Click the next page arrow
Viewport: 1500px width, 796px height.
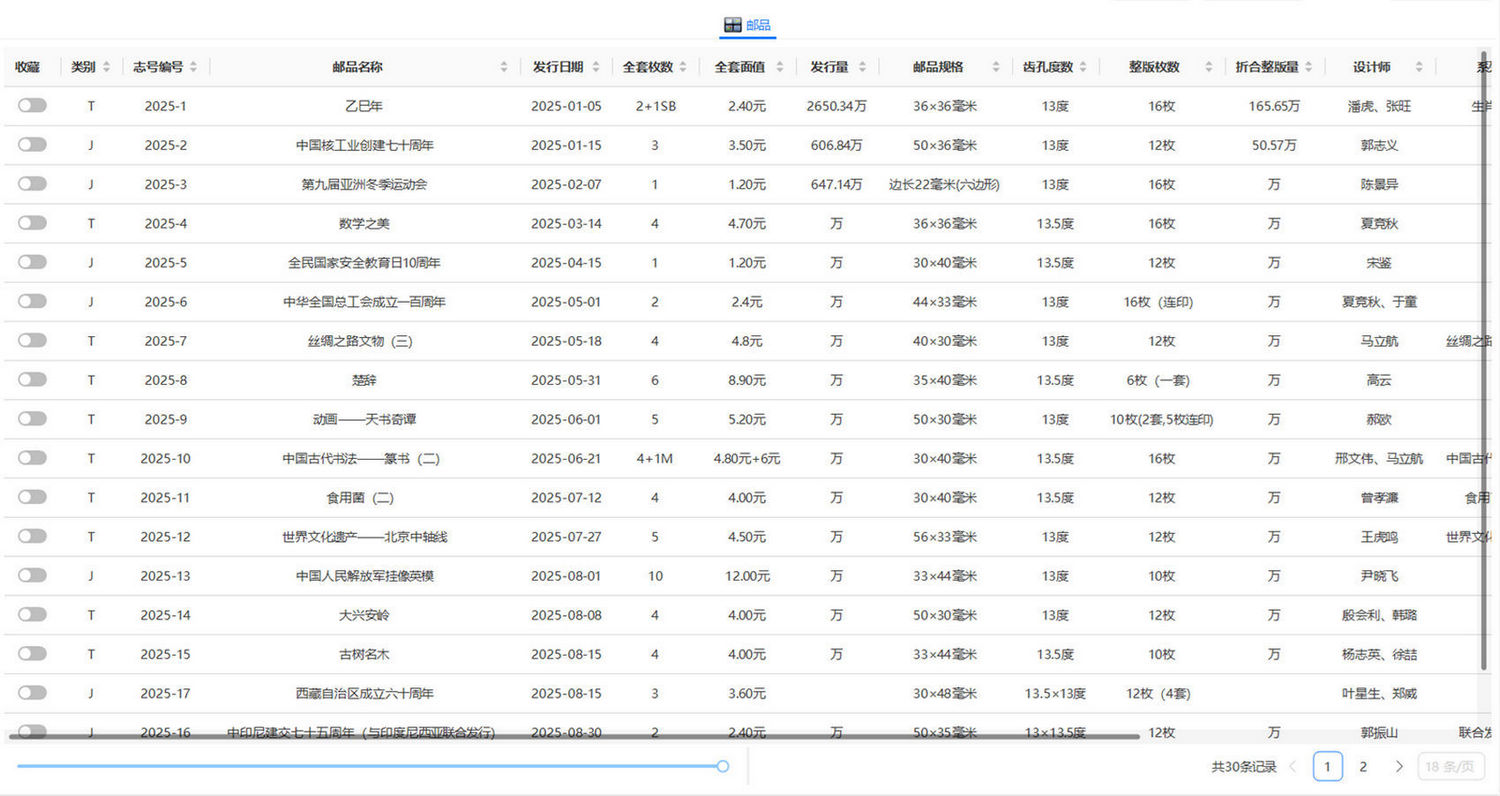click(x=1399, y=766)
